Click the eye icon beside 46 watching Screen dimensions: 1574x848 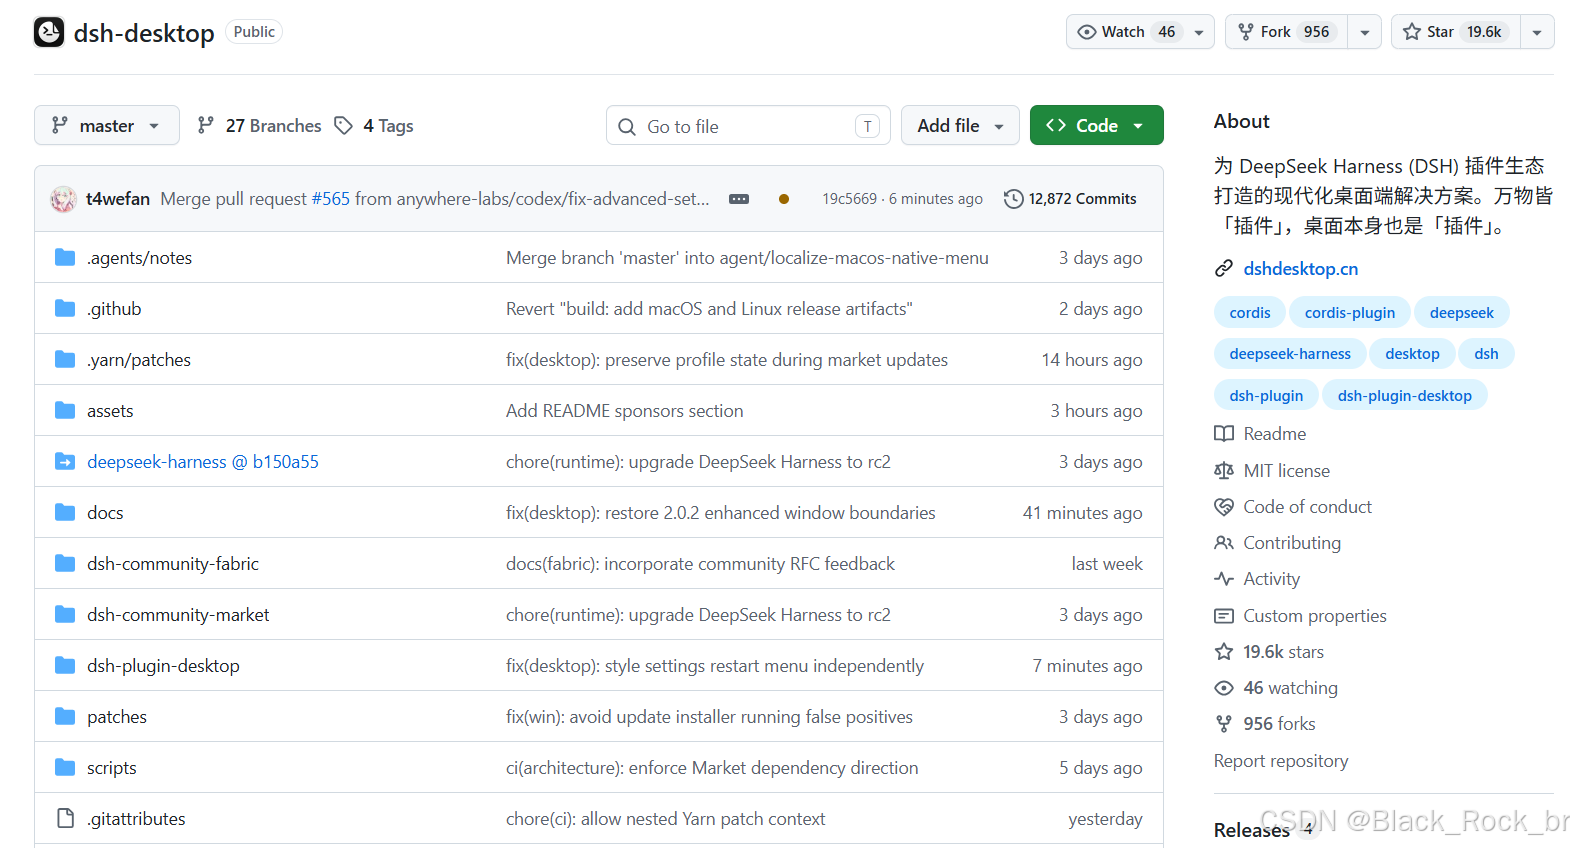pyautogui.click(x=1224, y=688)
